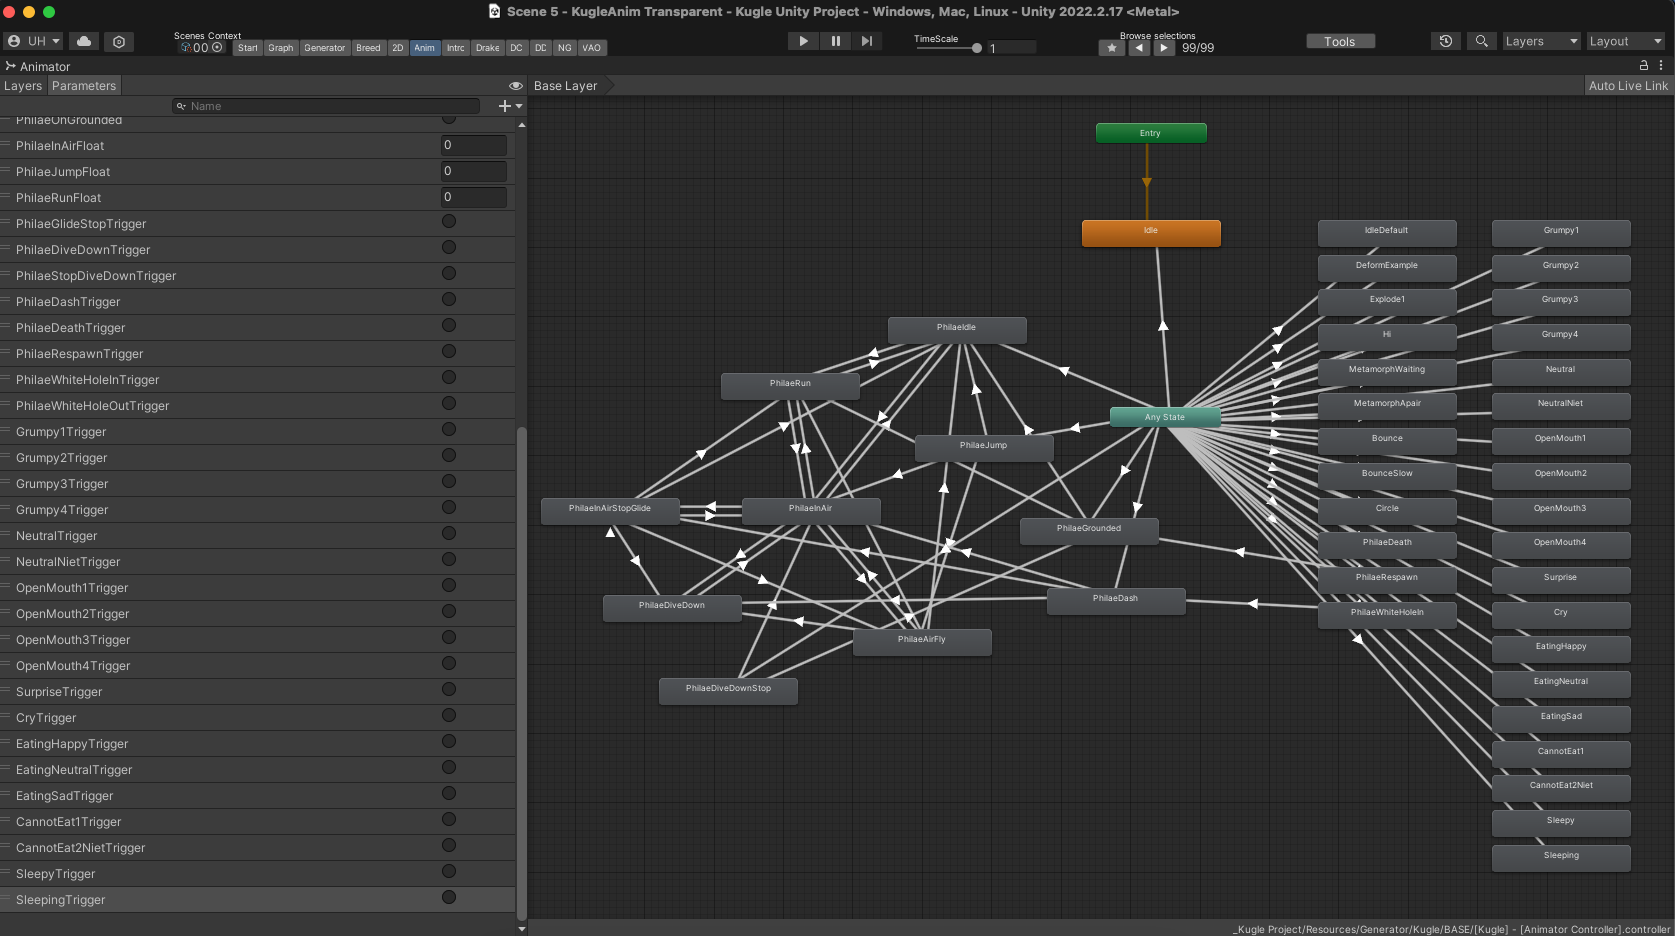This screenshot has width=1675, height=936.
Task: Click the Step forward button
Action: pos(867,41)
